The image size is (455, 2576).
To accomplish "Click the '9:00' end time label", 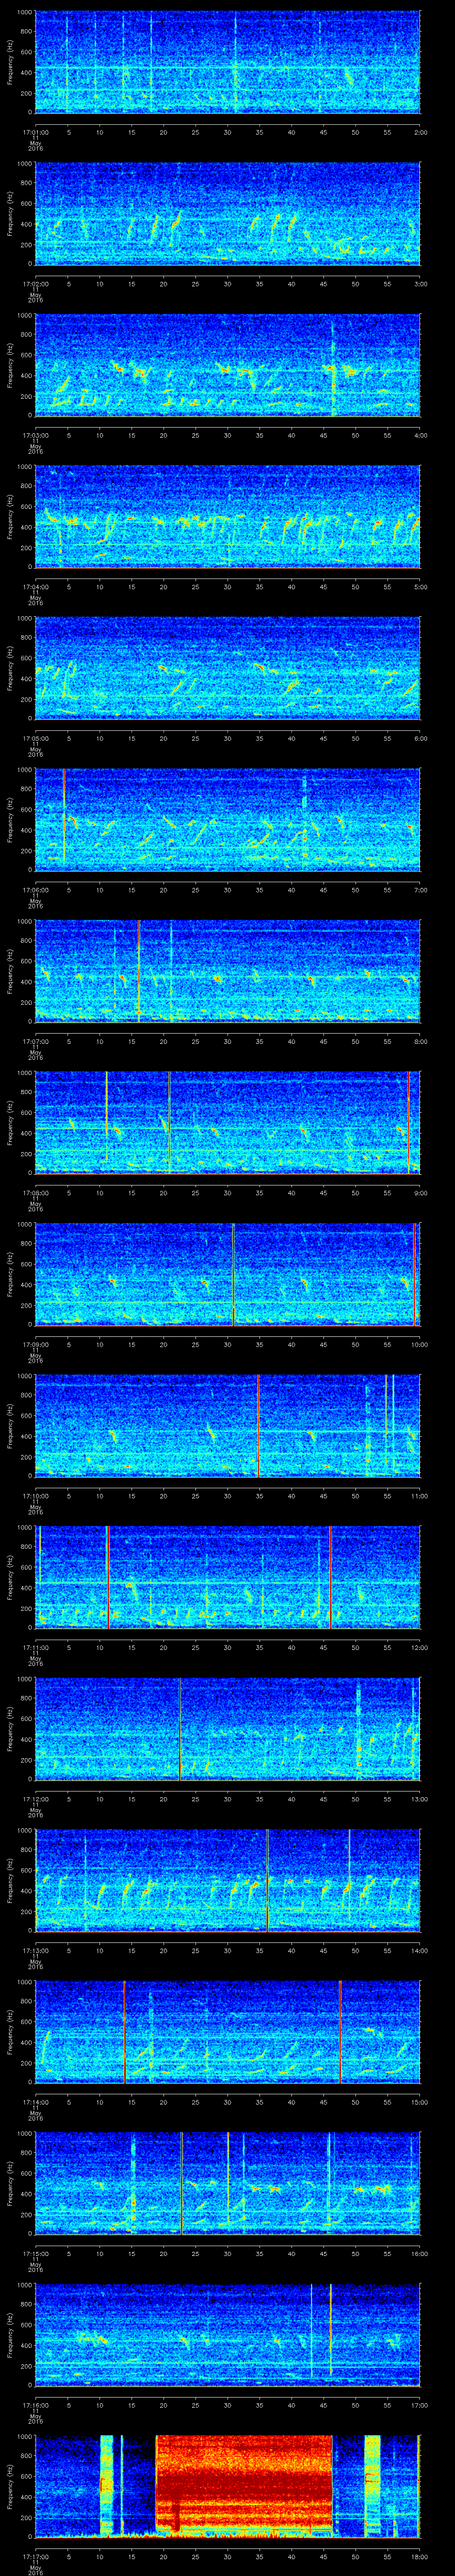I will click(x=420, y=1193).
